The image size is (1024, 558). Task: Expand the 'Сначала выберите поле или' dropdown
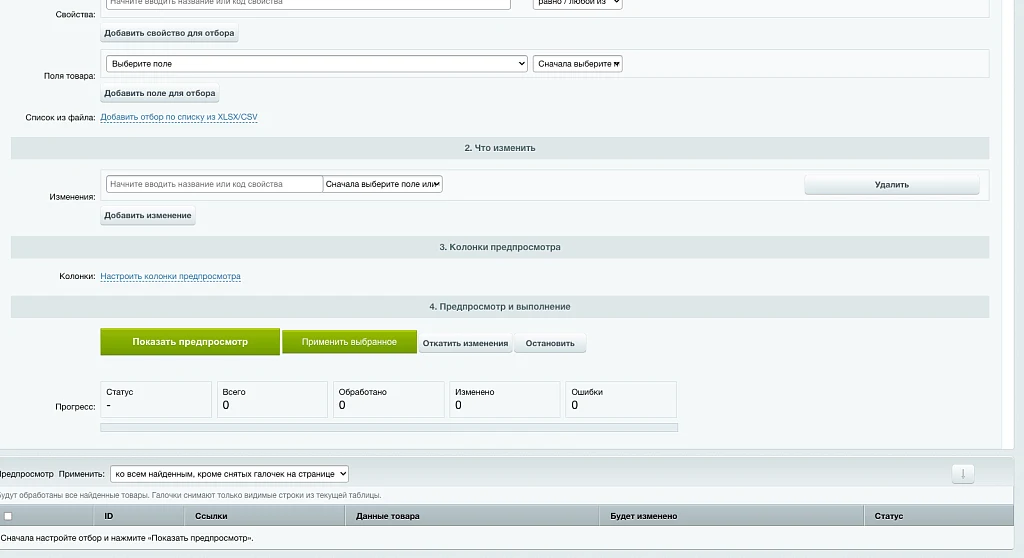383,184
